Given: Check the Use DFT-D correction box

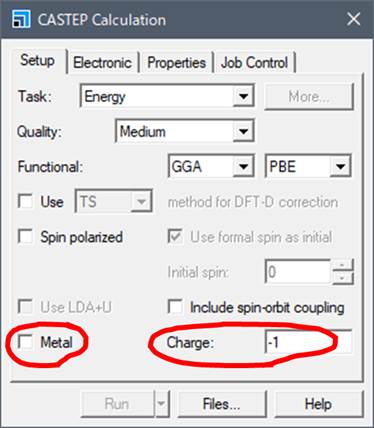Looking at the screenshot, I should (x=25, y=201).
